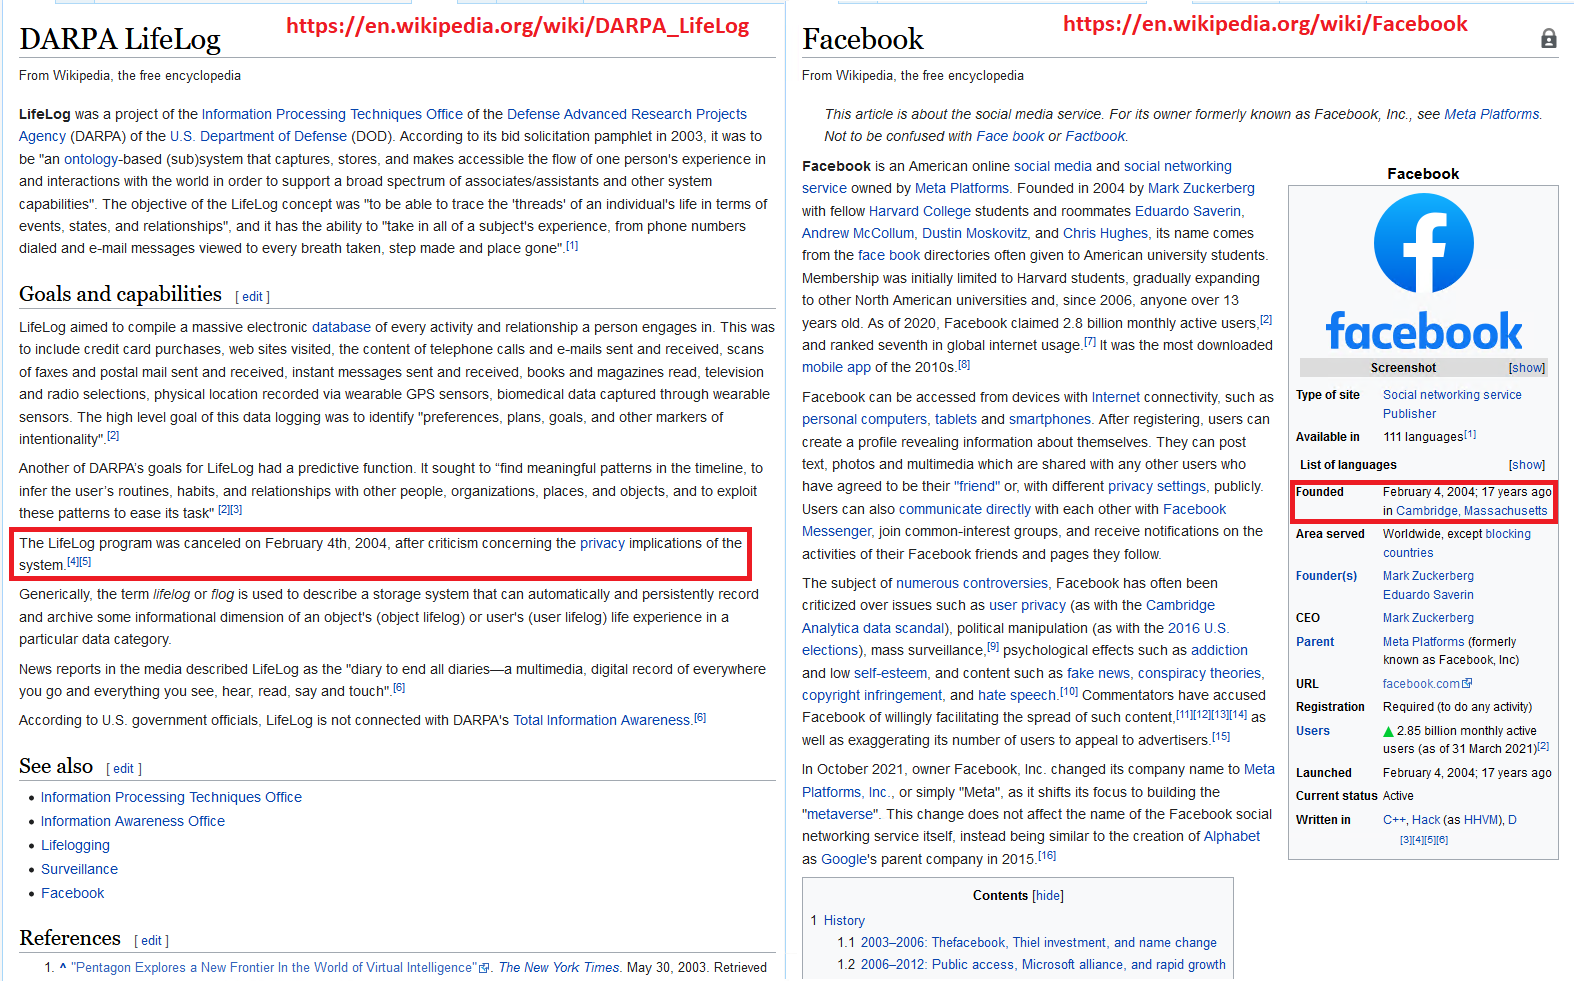This screenshot has height=981, width=1578.
Task: Open the personal computers link
Action: coord(864,419)
